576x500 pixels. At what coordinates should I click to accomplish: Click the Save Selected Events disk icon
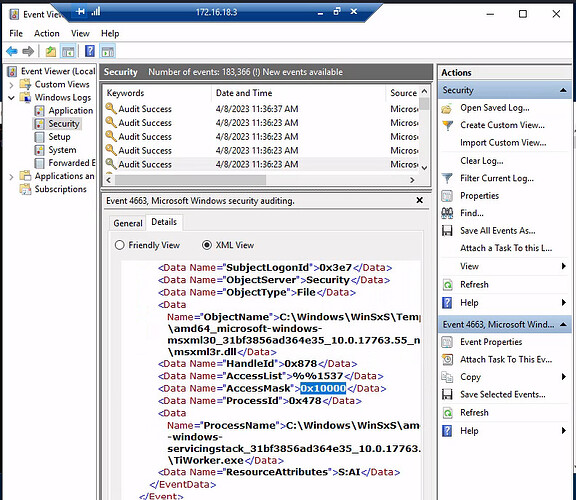pos(447,395)
